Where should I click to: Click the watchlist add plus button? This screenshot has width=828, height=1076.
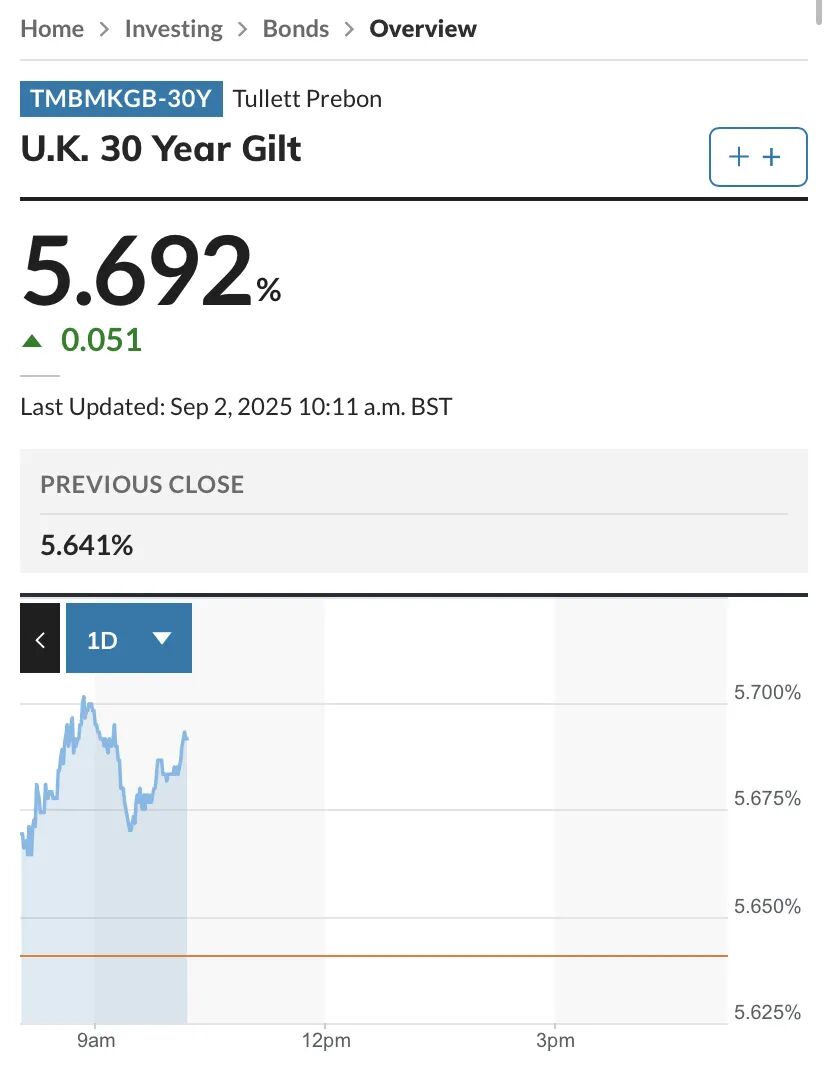757,157
